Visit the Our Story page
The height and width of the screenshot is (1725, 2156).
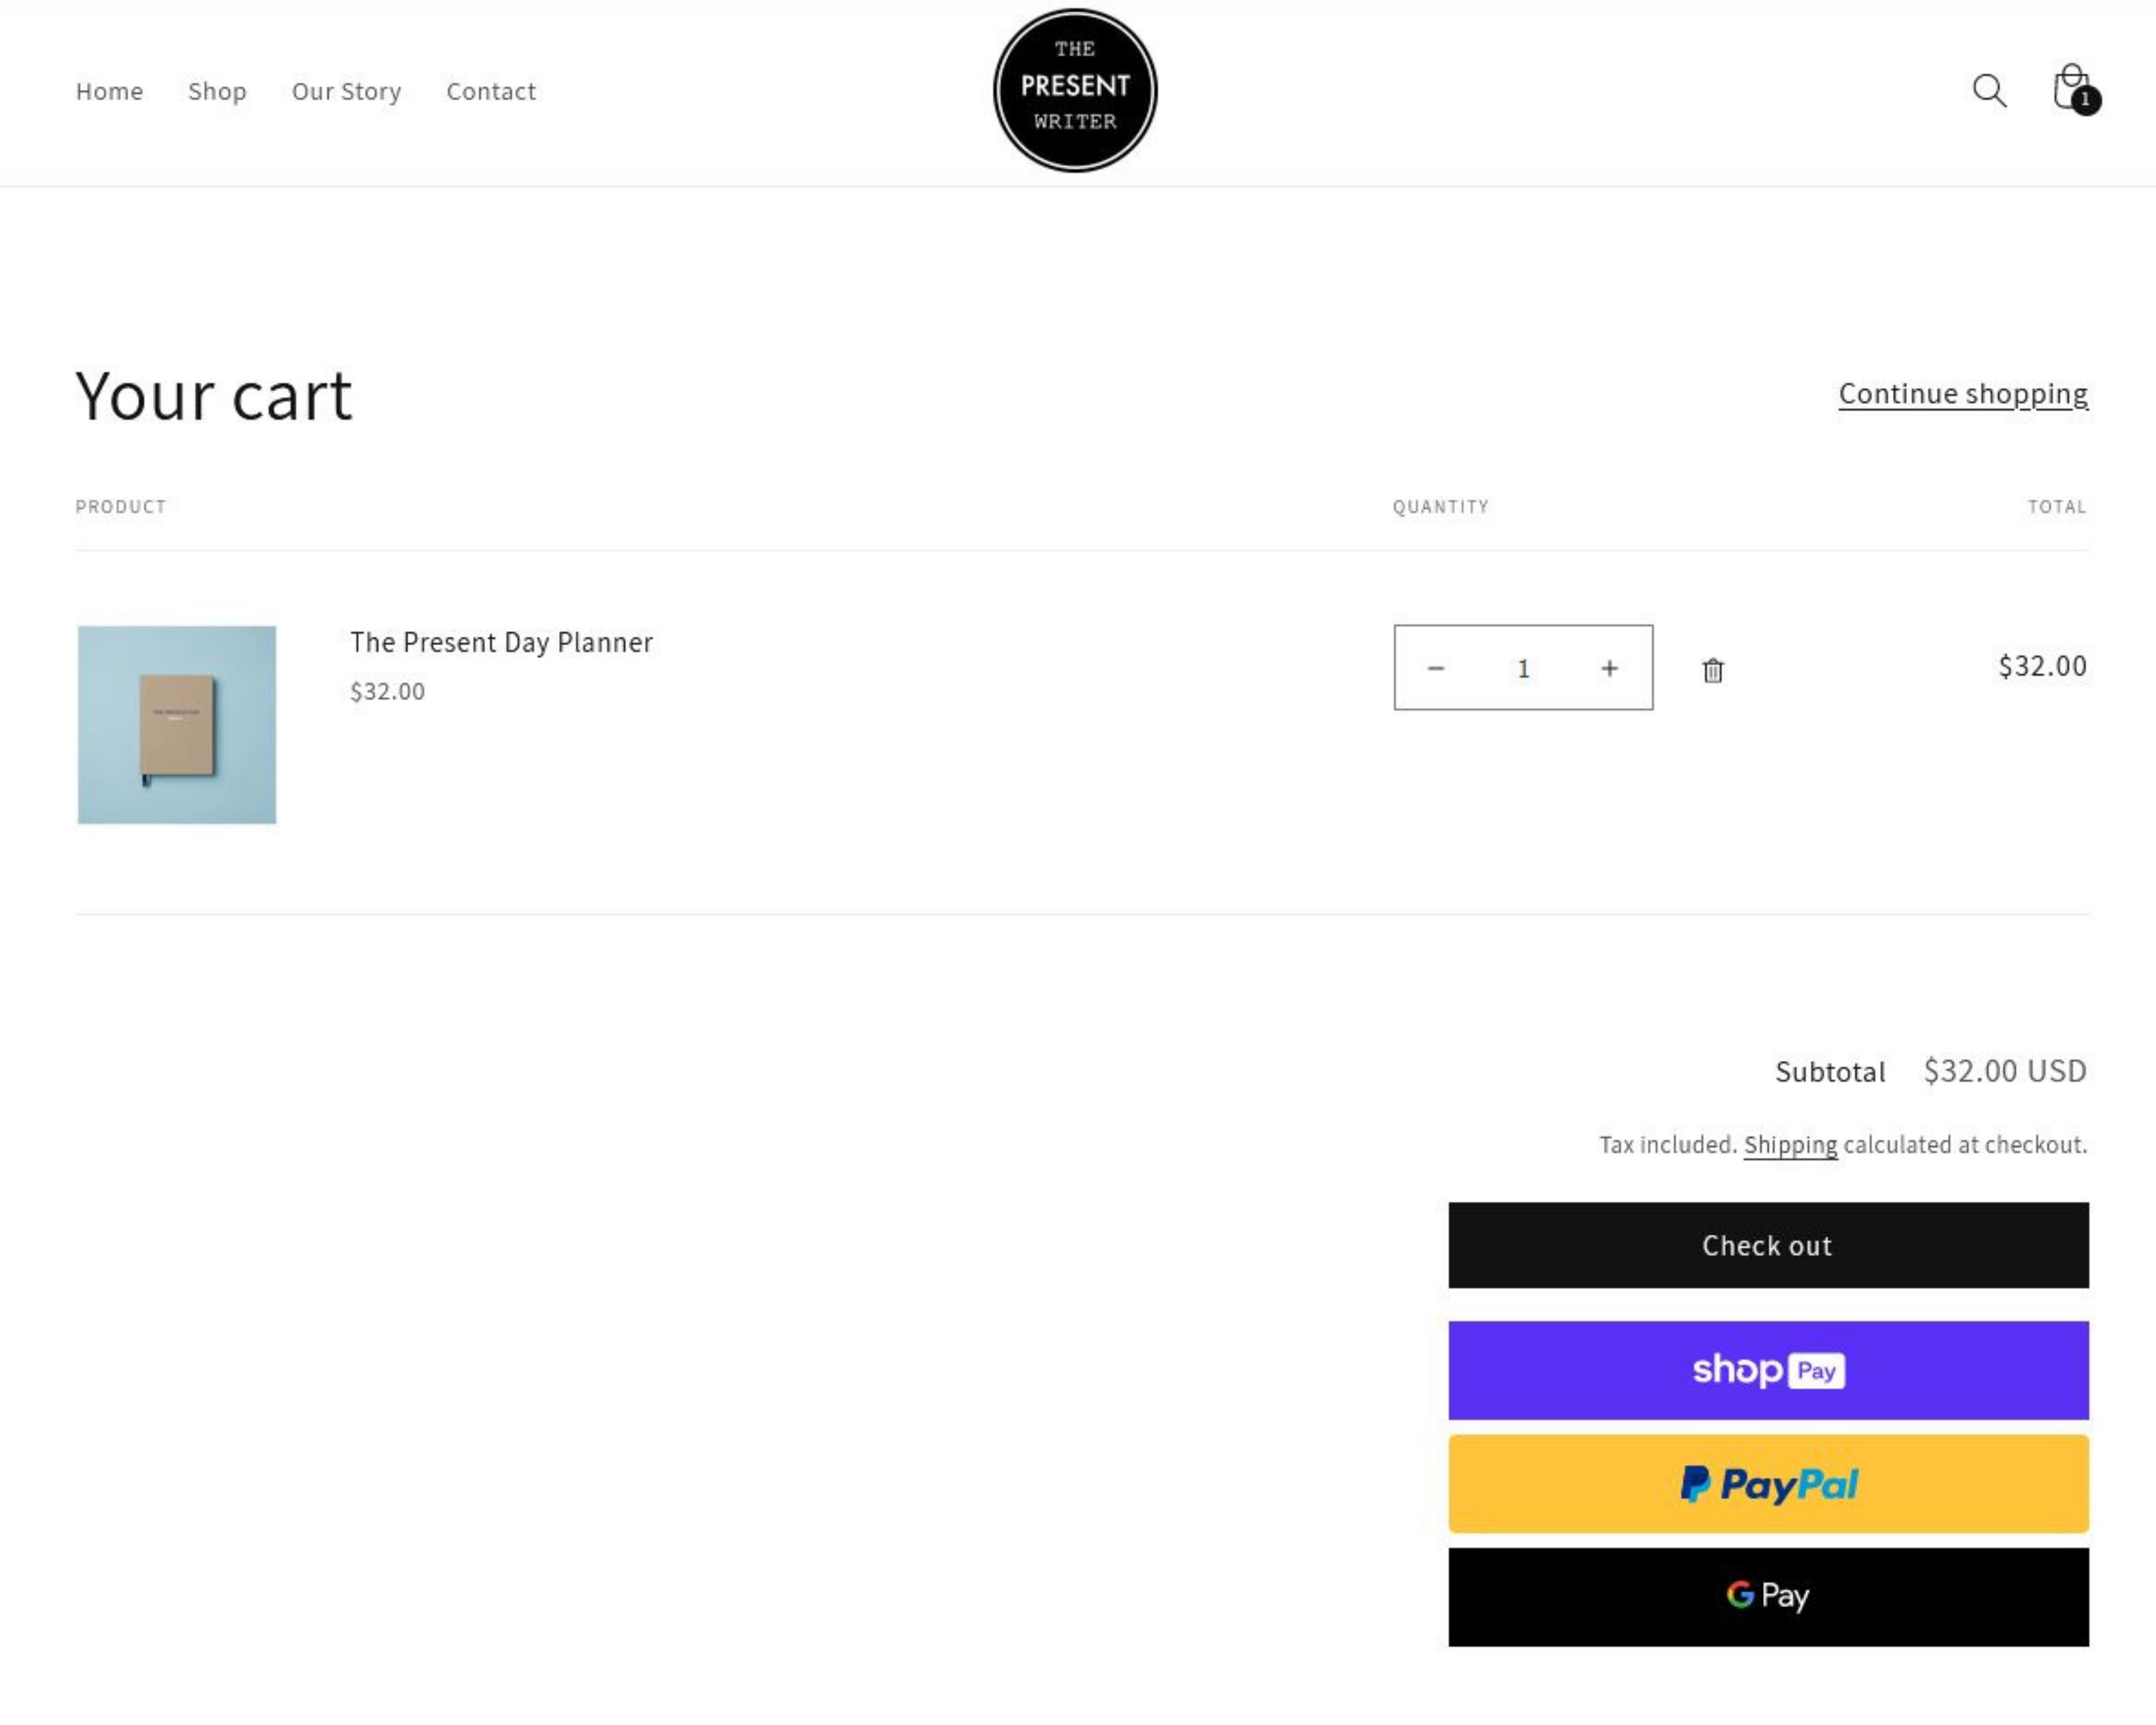click(346, 91)
